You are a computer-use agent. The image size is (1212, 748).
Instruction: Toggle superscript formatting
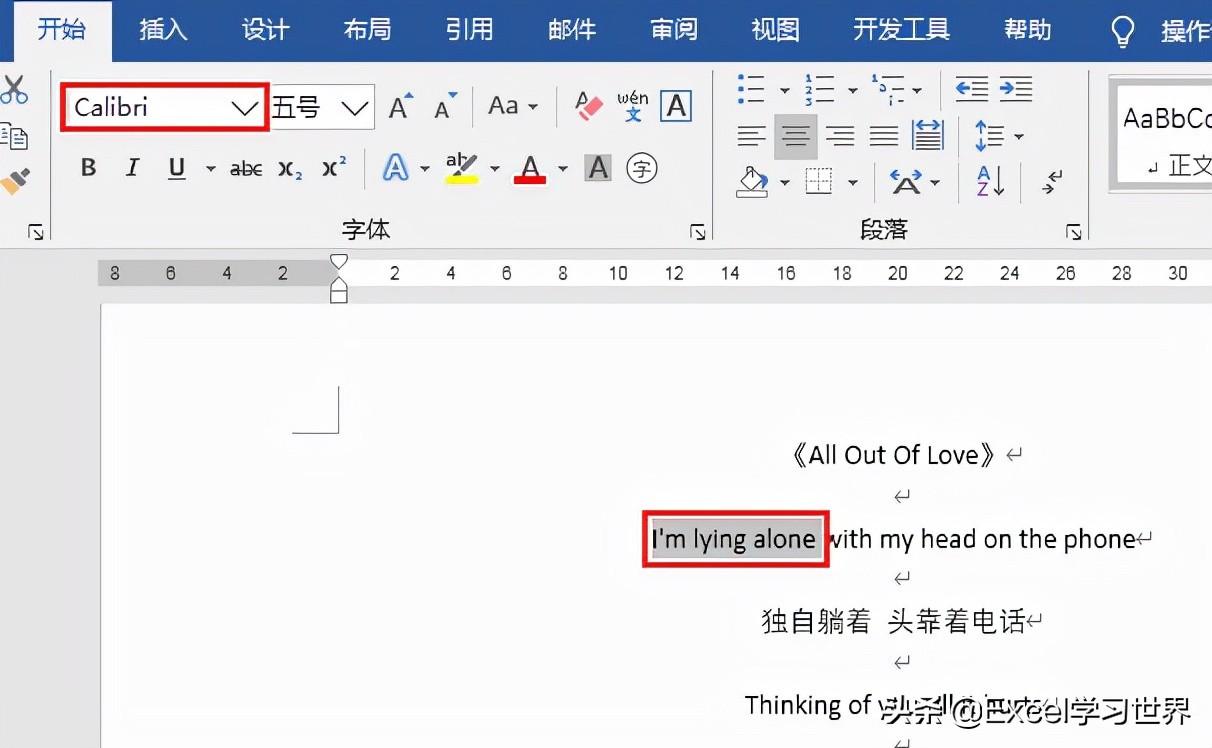pyautogui.click(x=335, y=167)
